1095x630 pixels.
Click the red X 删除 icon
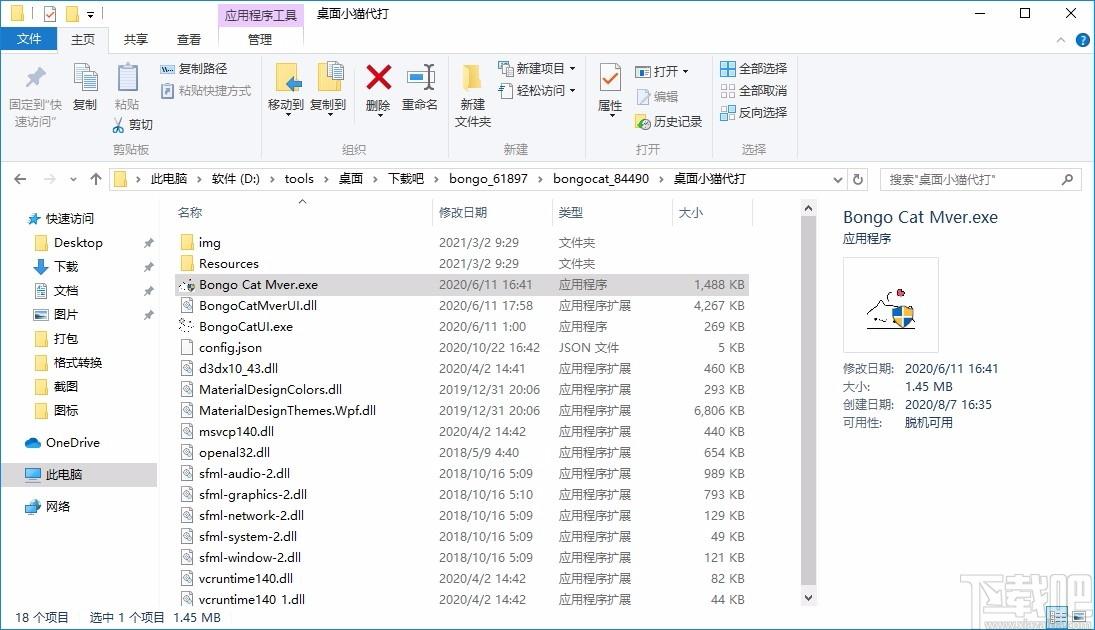coord(379,77)
